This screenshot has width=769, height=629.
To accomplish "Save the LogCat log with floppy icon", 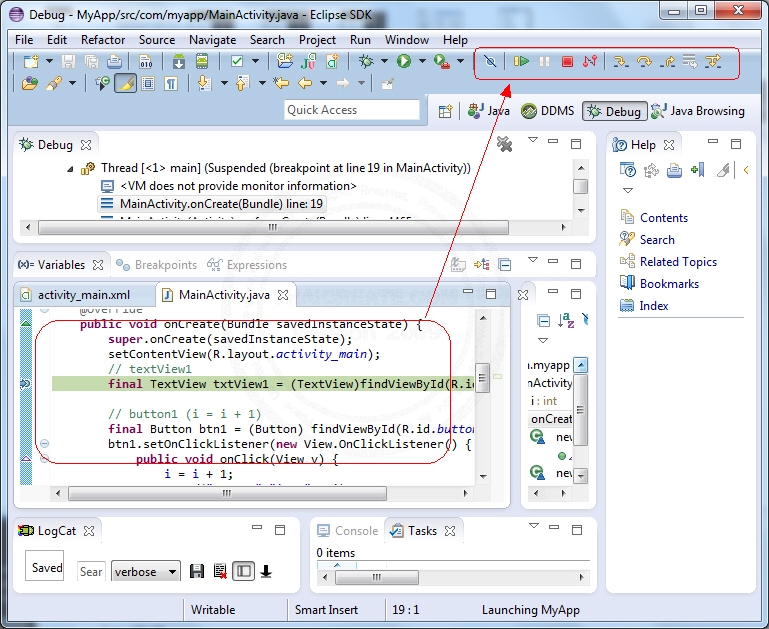I will click(197, 571).
